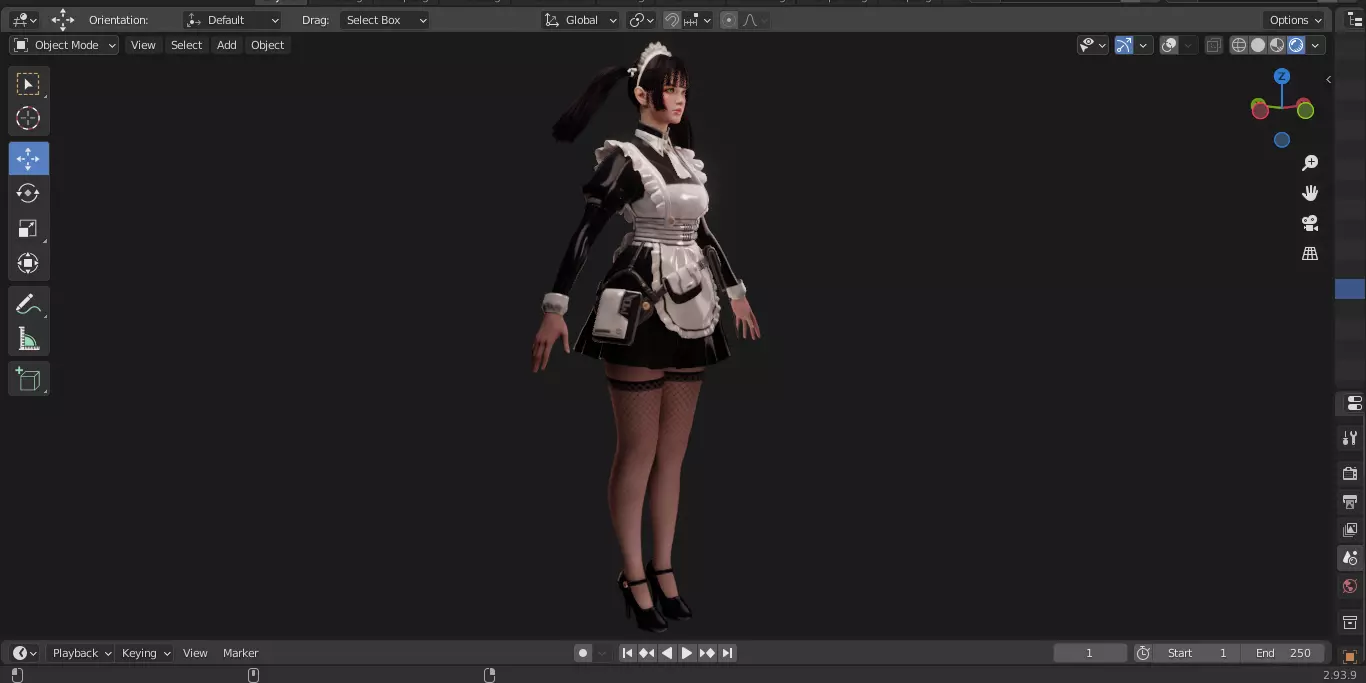The width and height of the screenshot is (1366, 683).
Task: Open object visibility filter eye dropdown
Action: (1093, 45)
